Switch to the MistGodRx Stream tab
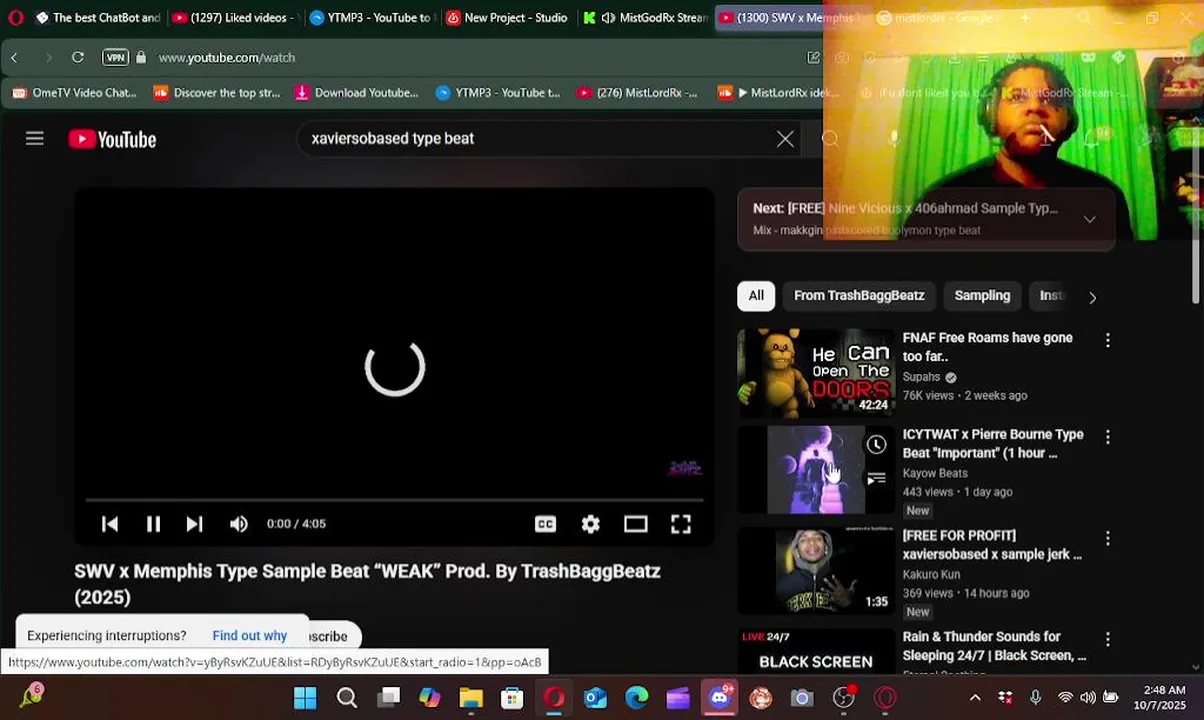Viewport: 1204px width, 720px height. point(645,18)
